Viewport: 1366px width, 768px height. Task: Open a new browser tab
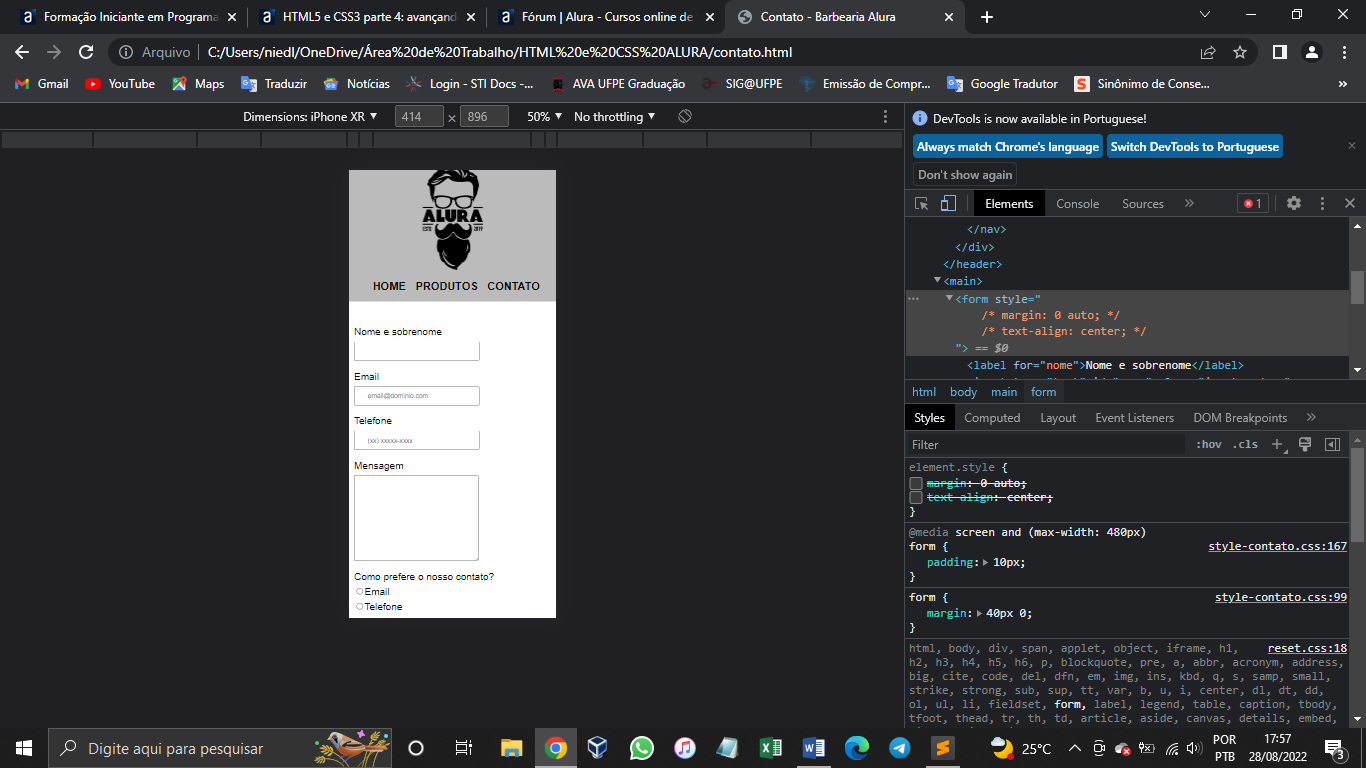click(987, 17)
